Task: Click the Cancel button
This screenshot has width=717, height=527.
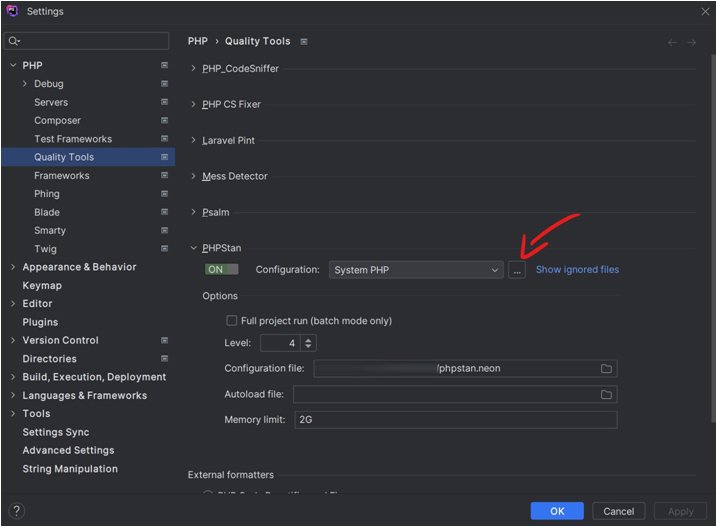Action: 619,511
